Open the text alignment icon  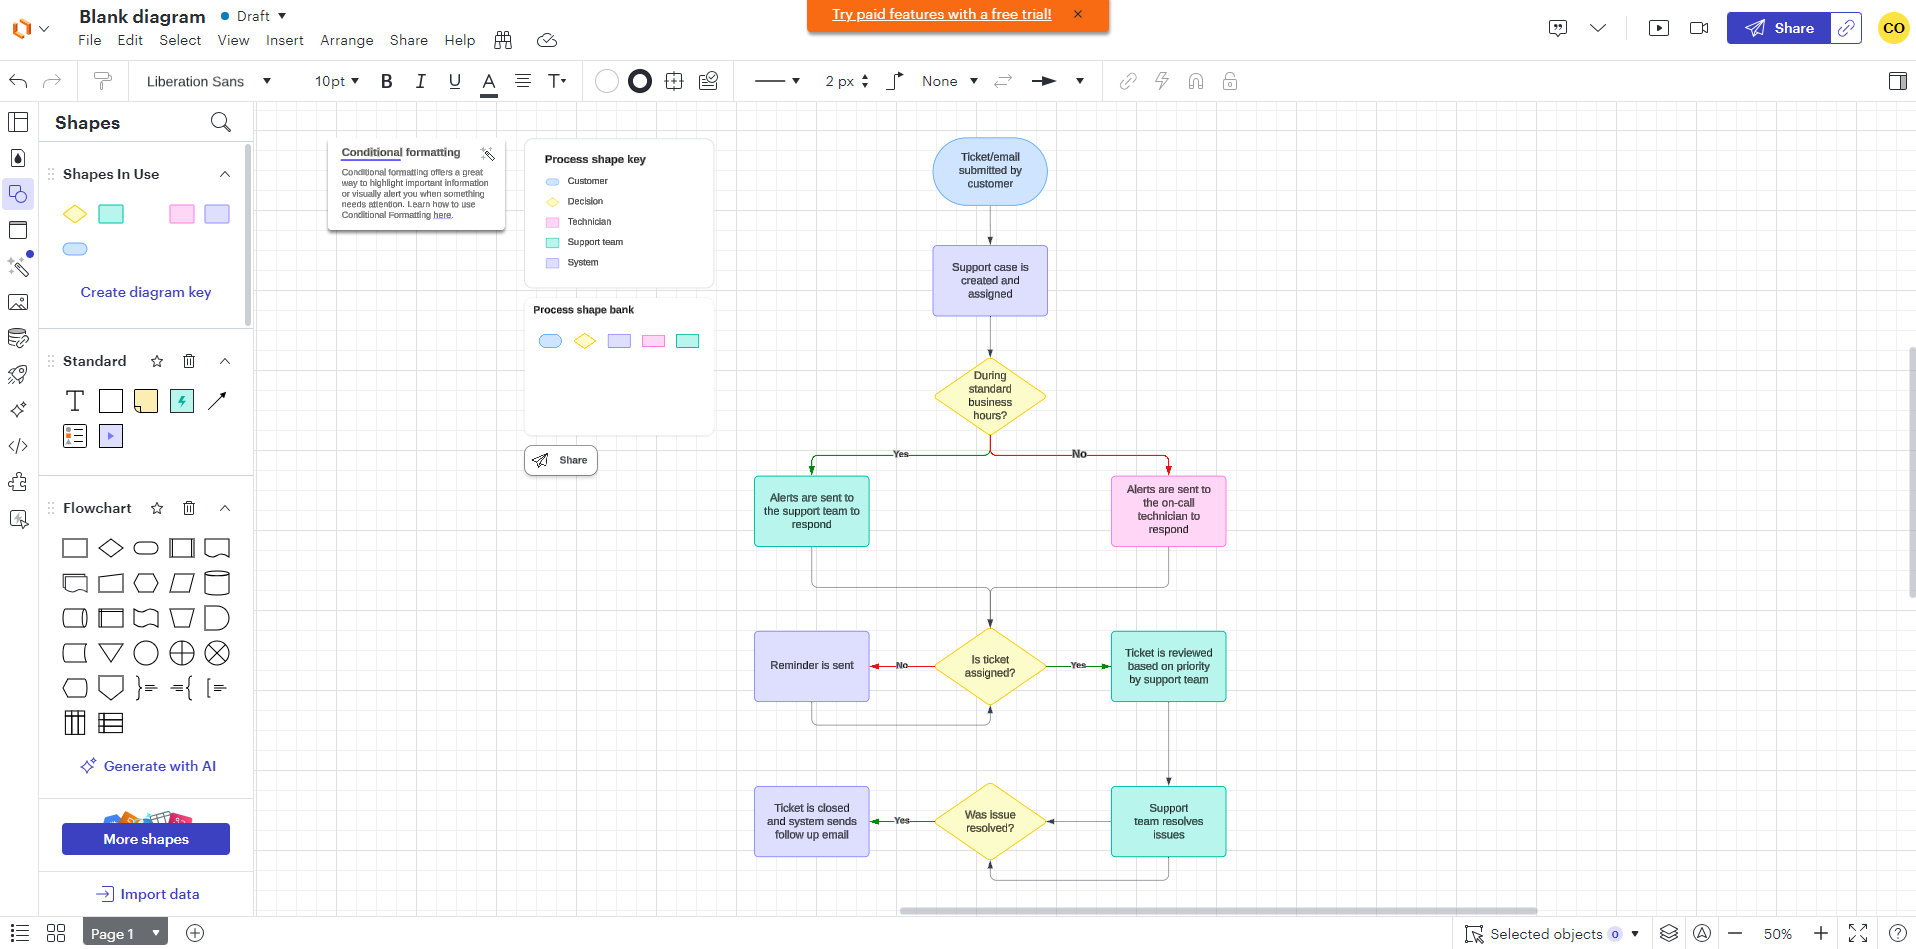[522, 81]
